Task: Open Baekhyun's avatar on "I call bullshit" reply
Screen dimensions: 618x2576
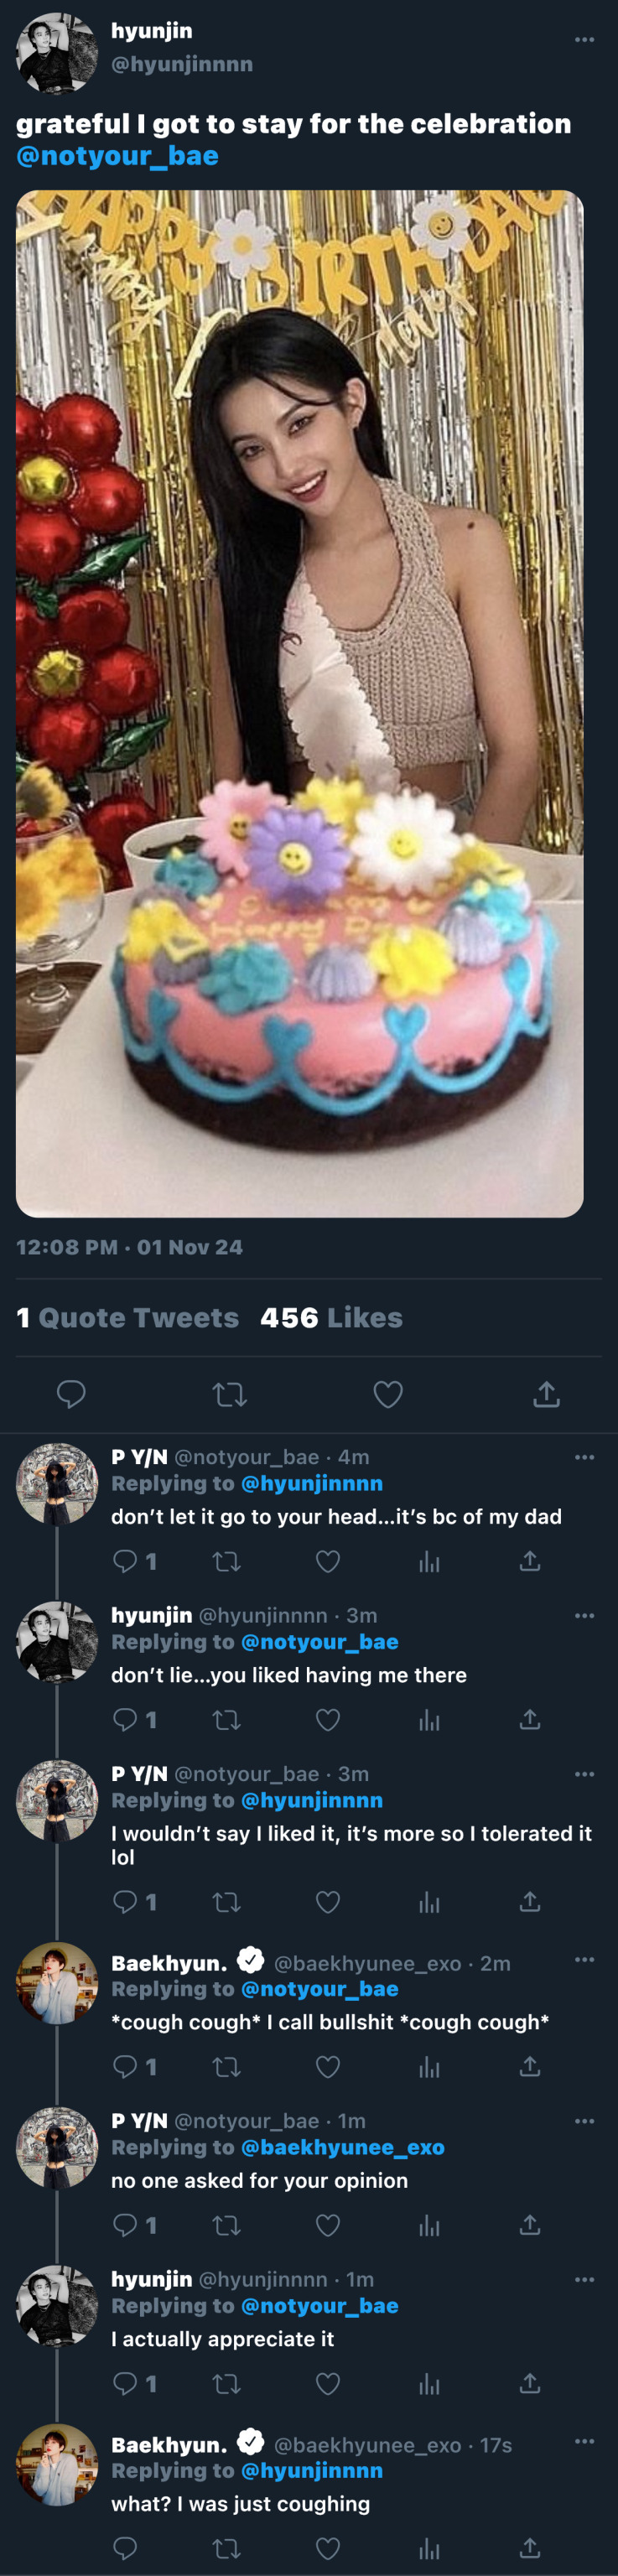Action: click(x=57, y=1984)
